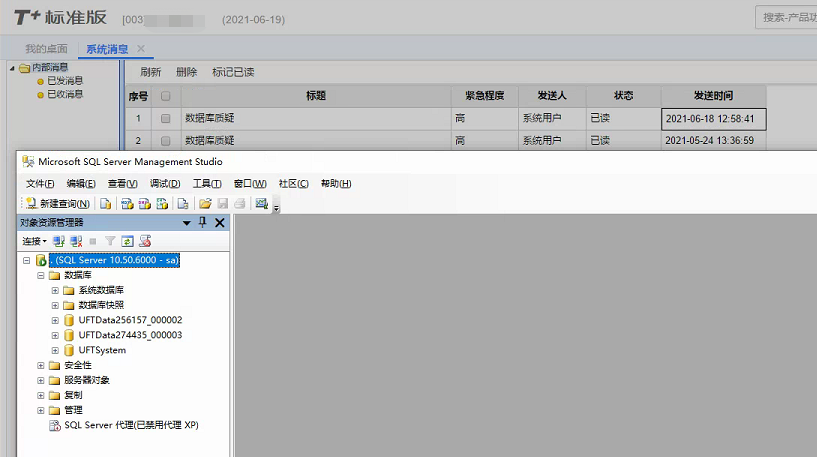817x457 pixels.
Task: Check the box for message row 1
Action: (166, 118)
